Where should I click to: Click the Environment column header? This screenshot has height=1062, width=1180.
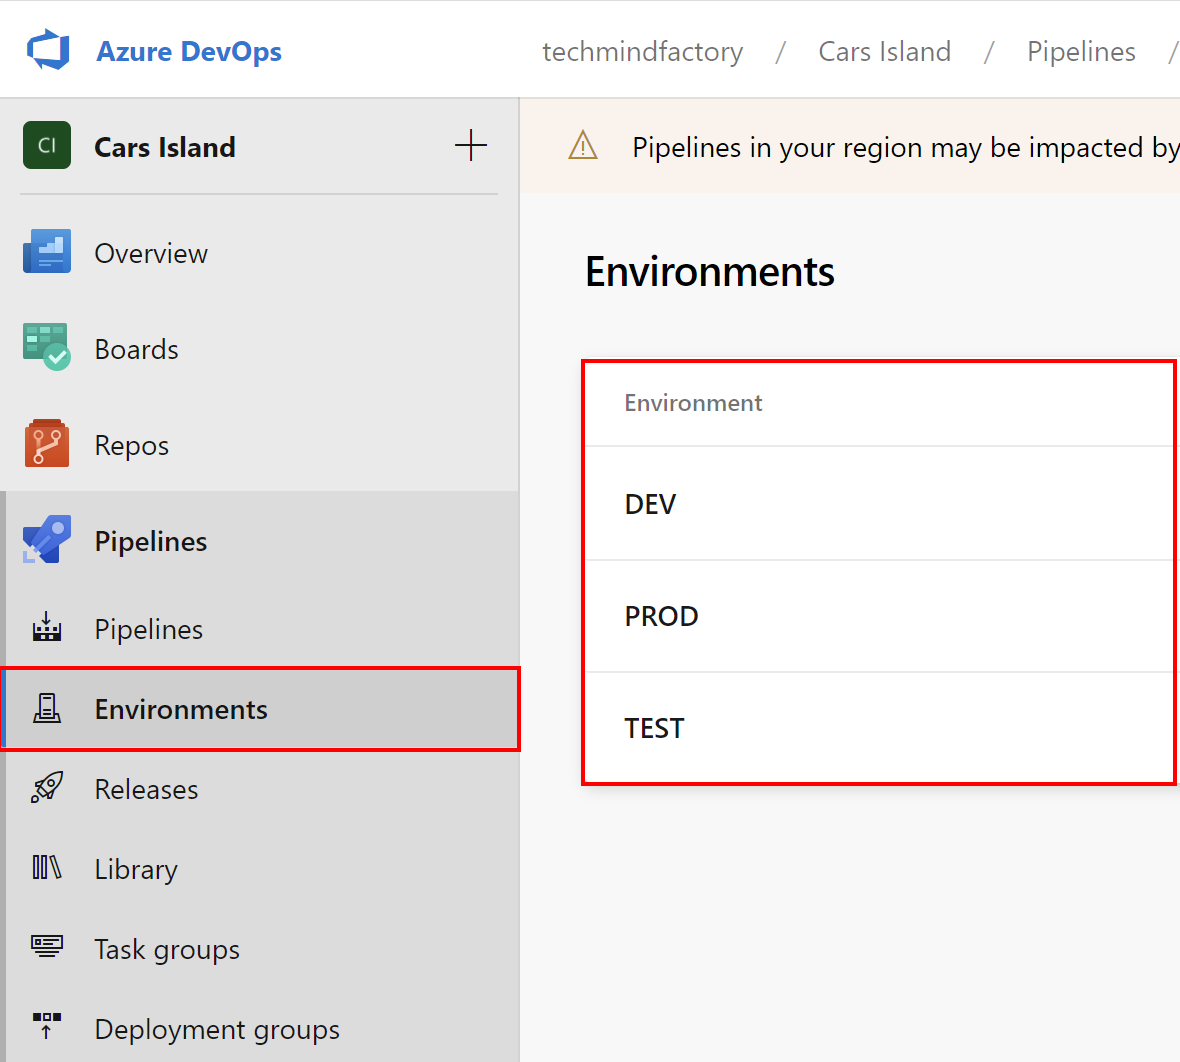693,403
